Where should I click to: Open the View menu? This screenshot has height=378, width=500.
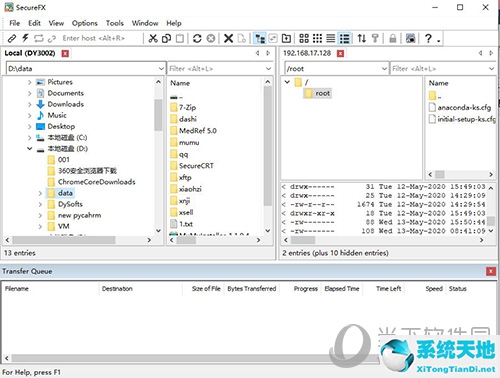click(56, 23)
